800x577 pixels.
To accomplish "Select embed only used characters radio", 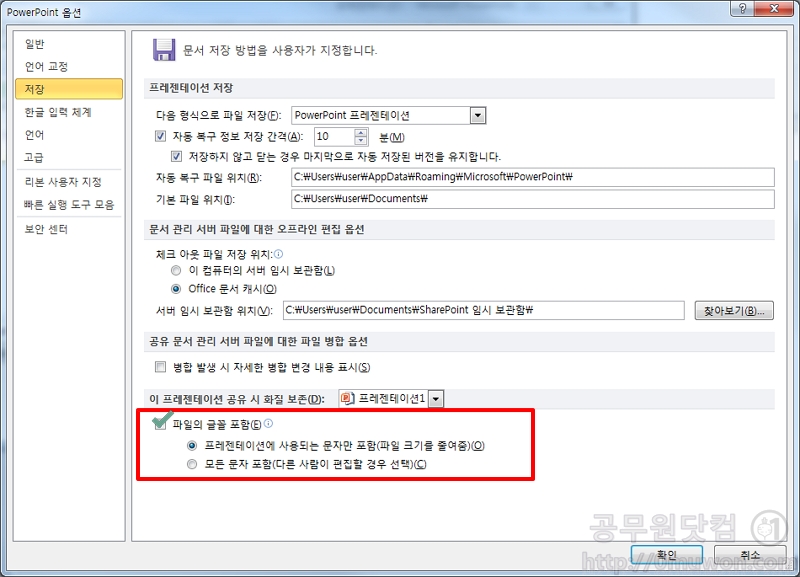I will click(192, 445).
